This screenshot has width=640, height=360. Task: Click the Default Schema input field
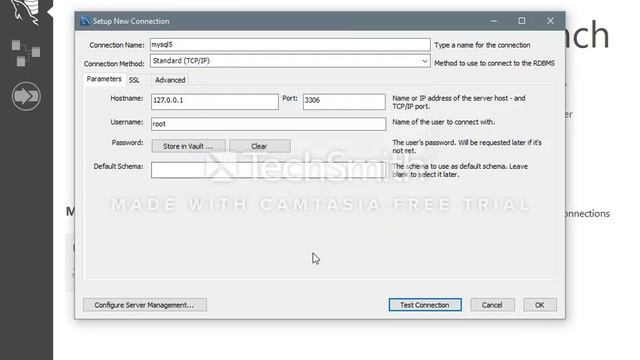269,170
